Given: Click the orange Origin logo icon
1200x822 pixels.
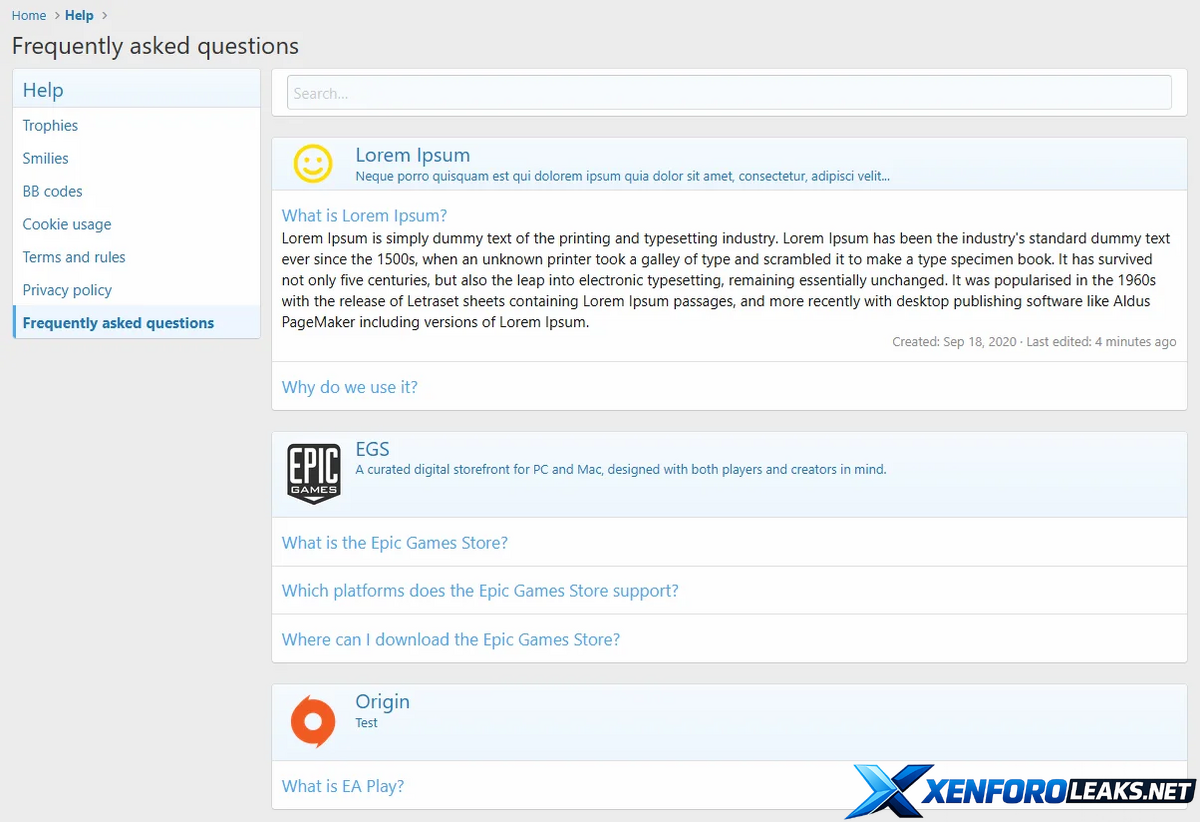Looking at the screenshot, I should click(x=313, y=721).
